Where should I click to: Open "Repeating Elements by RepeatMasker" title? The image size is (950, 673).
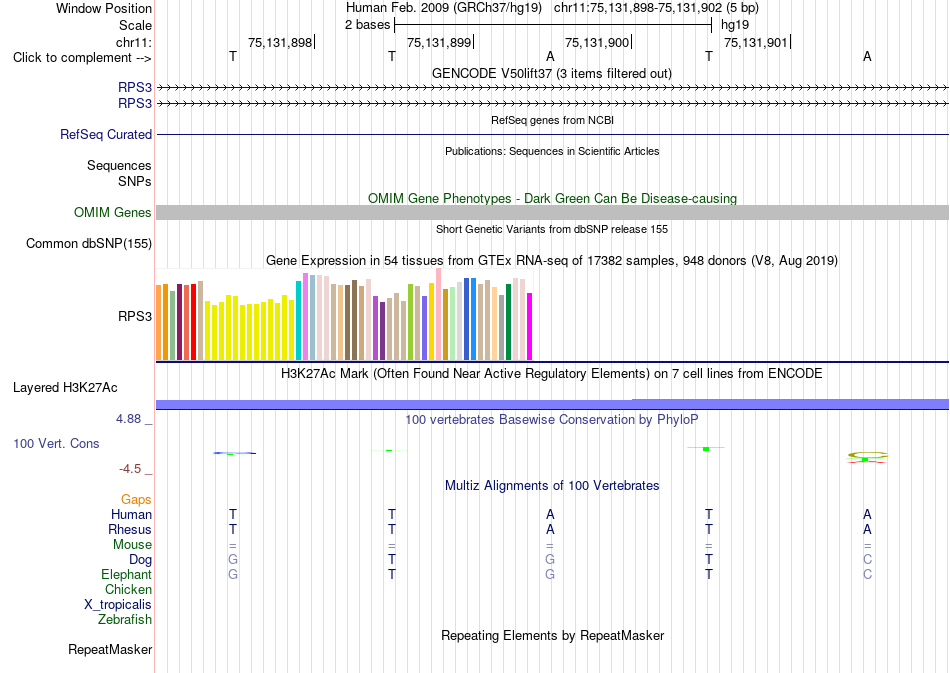point(553,635)
